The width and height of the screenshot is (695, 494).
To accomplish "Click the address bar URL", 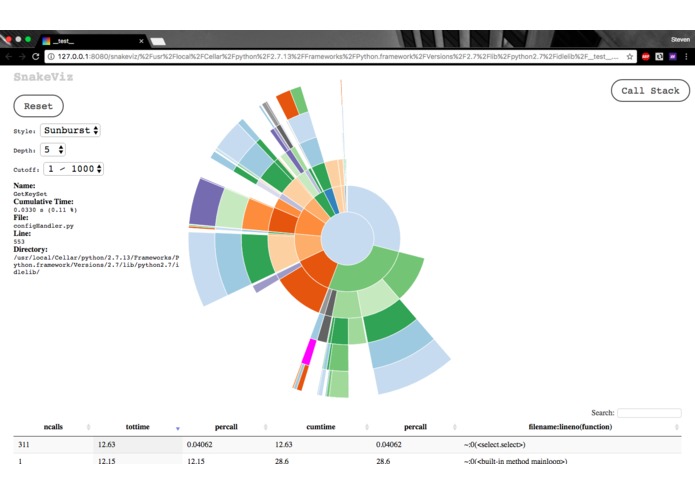I will point(337,57).
